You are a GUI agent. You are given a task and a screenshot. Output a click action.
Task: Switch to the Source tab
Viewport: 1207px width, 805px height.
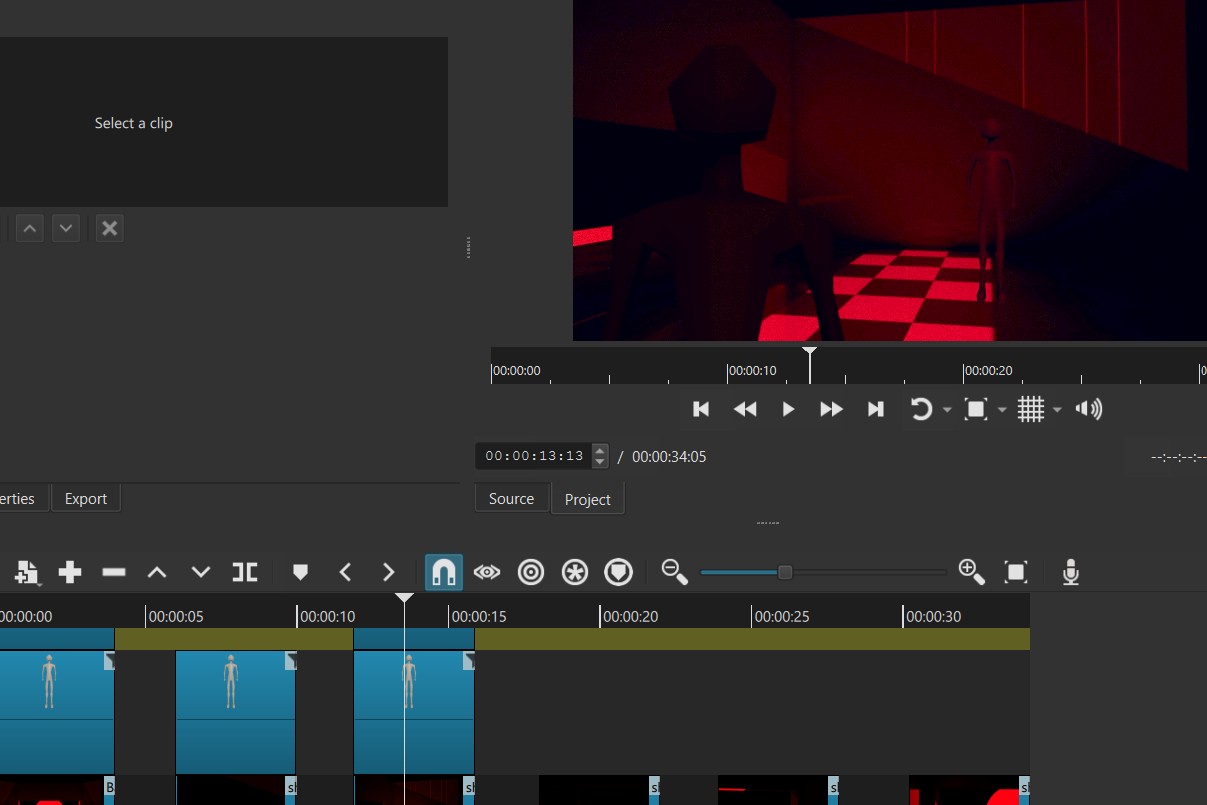coord(511,499)
